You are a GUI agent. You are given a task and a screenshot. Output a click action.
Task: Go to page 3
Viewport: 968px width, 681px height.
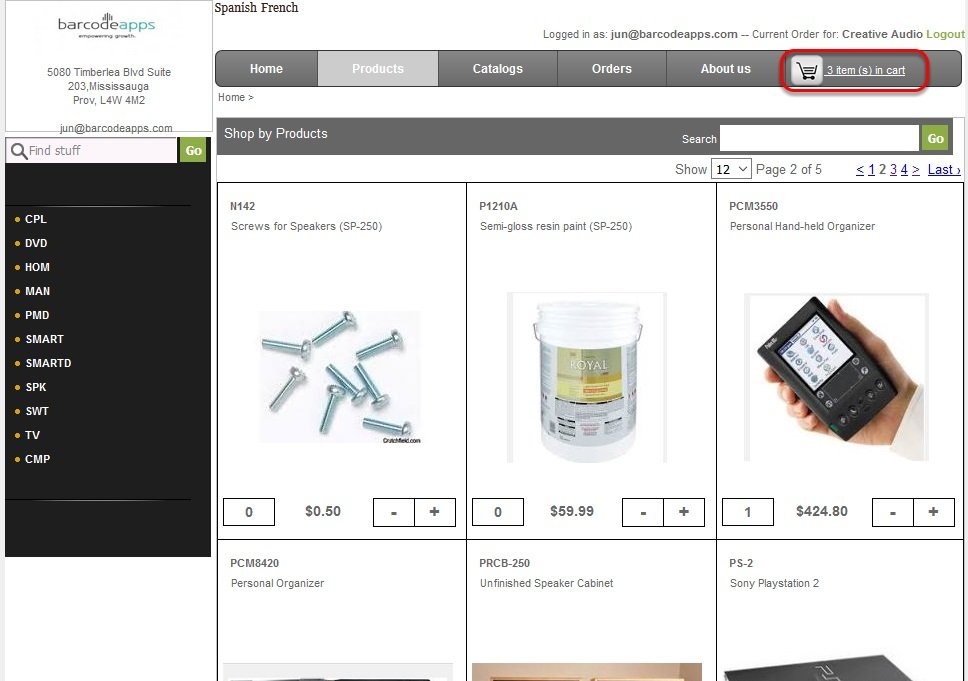[893, 170]
